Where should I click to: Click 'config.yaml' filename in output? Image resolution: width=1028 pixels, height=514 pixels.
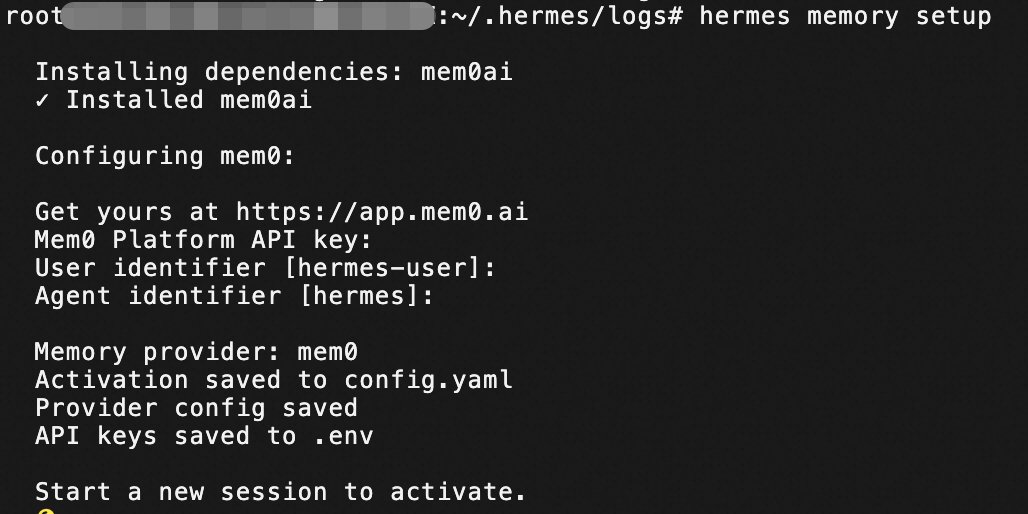click(429, 380)
